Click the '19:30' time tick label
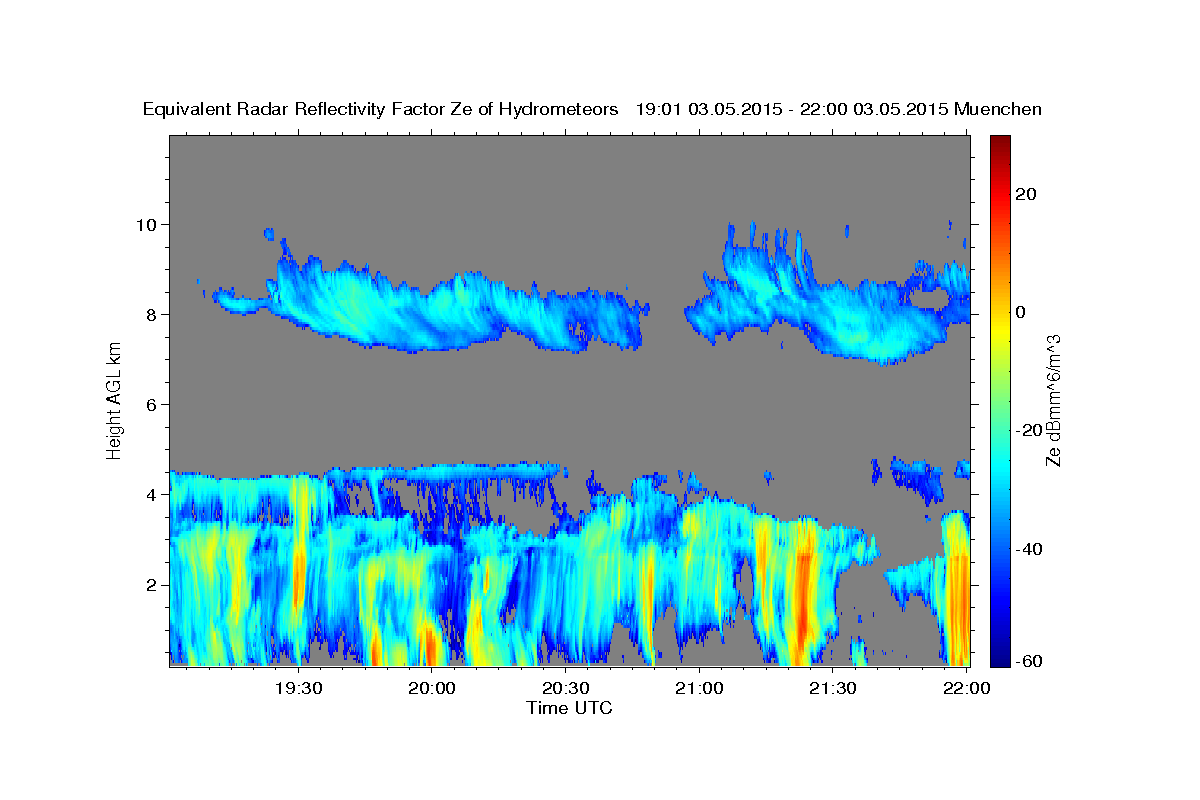The width and height of the screenshot is (1200, 800). coord(298,688)
